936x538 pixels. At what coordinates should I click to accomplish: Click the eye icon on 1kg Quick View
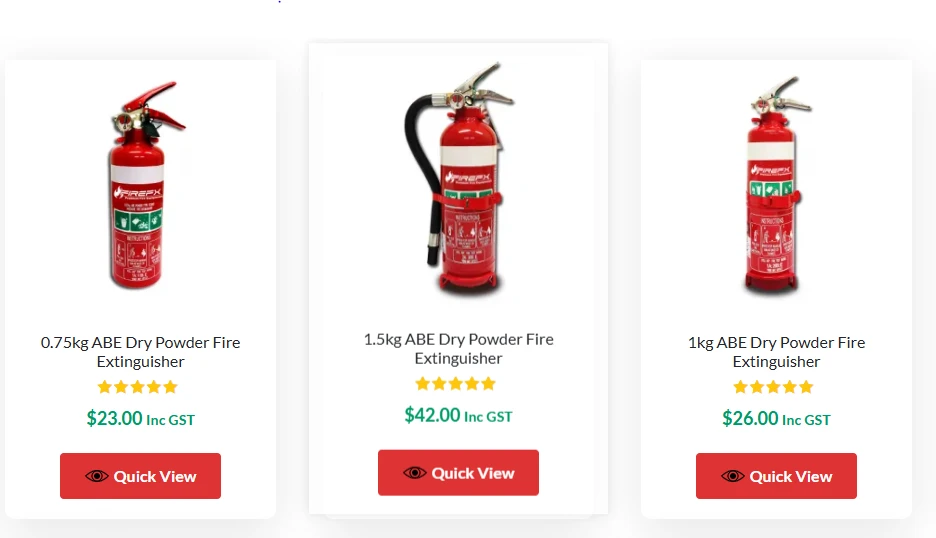pyautogui.click(x=732, y=476)
